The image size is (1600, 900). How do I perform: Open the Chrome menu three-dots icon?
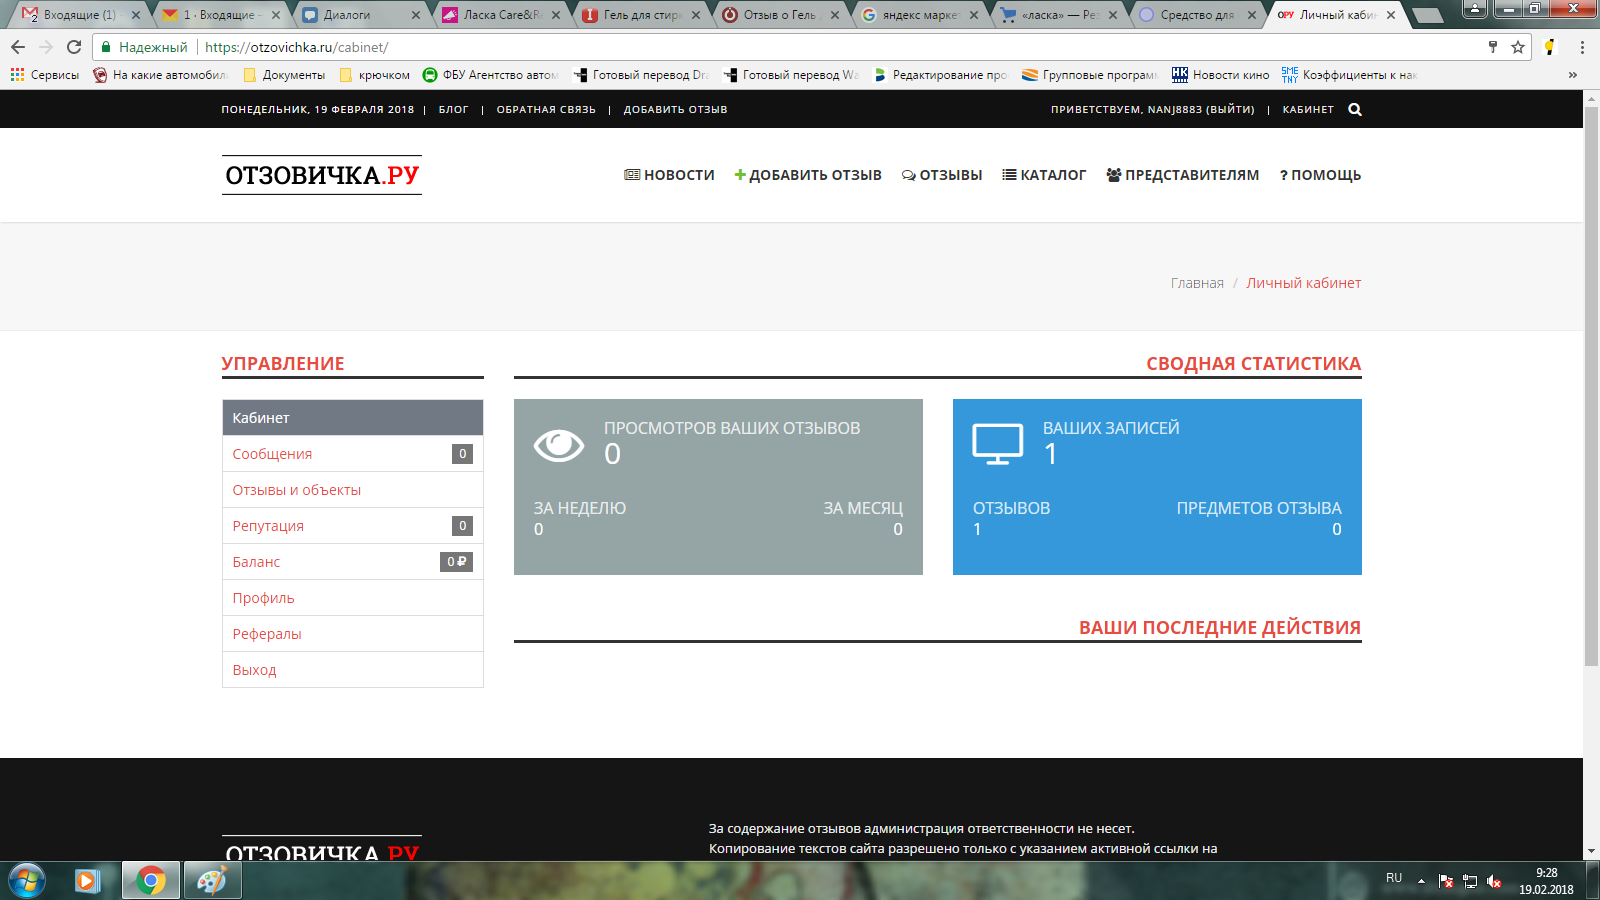pos(1582,47)
